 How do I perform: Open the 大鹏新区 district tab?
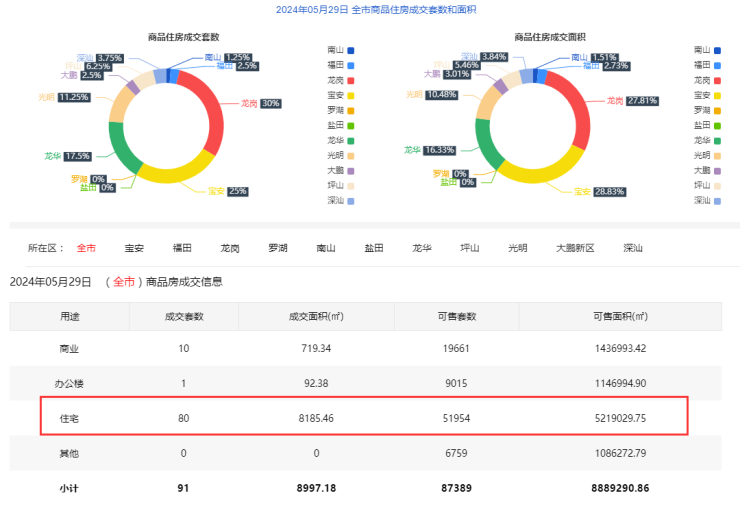pos(575,248)
